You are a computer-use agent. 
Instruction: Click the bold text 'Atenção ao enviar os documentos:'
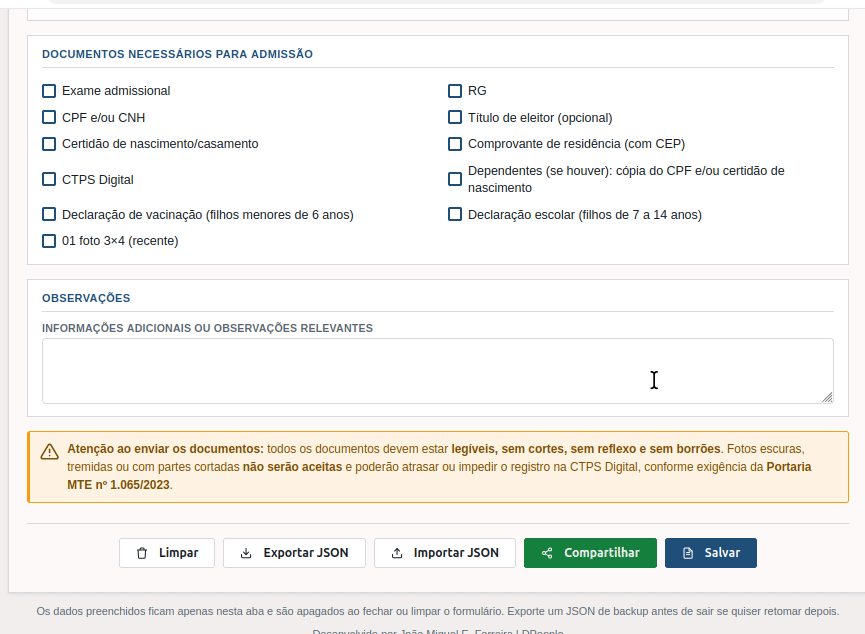[165, 449]
